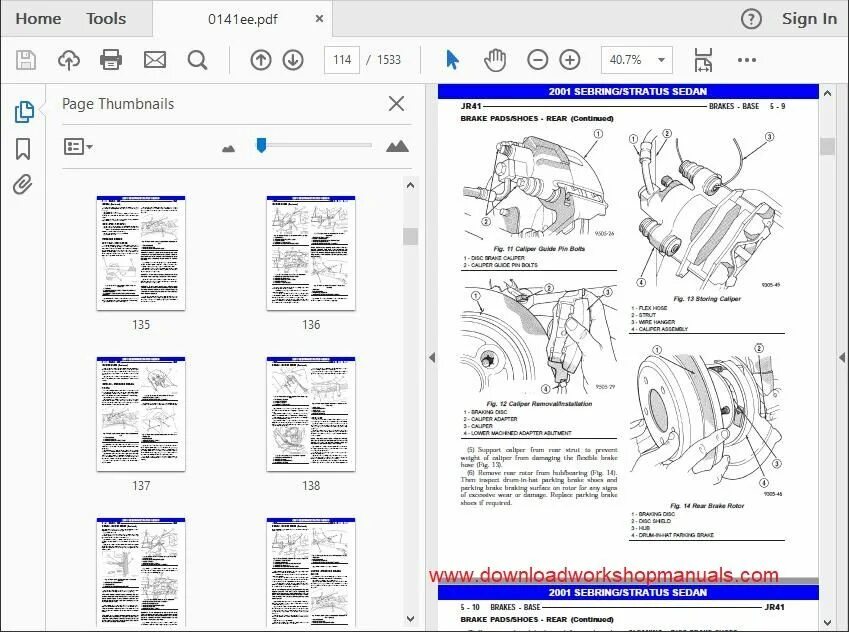Click the Save file icon
The height and width of the screenshot is (632, 849).
click(x=25, y=60)
